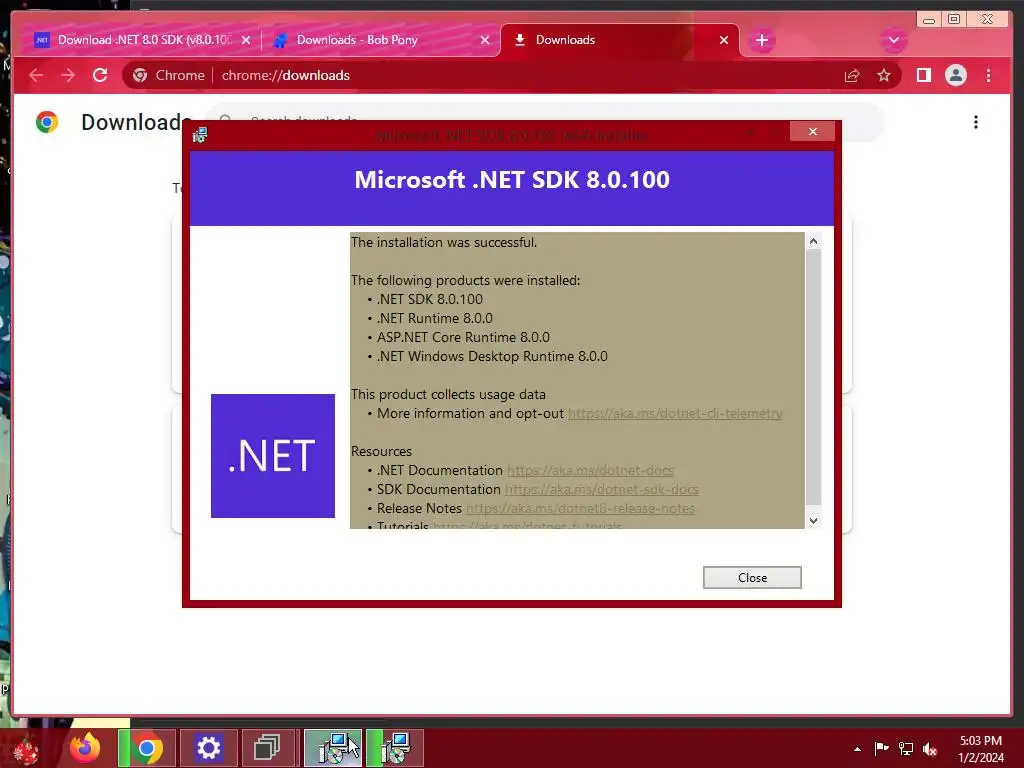Open Settings gear on the taskbar
The width and height of the screenshot is (1024, 768).
(x=208, y=748)
